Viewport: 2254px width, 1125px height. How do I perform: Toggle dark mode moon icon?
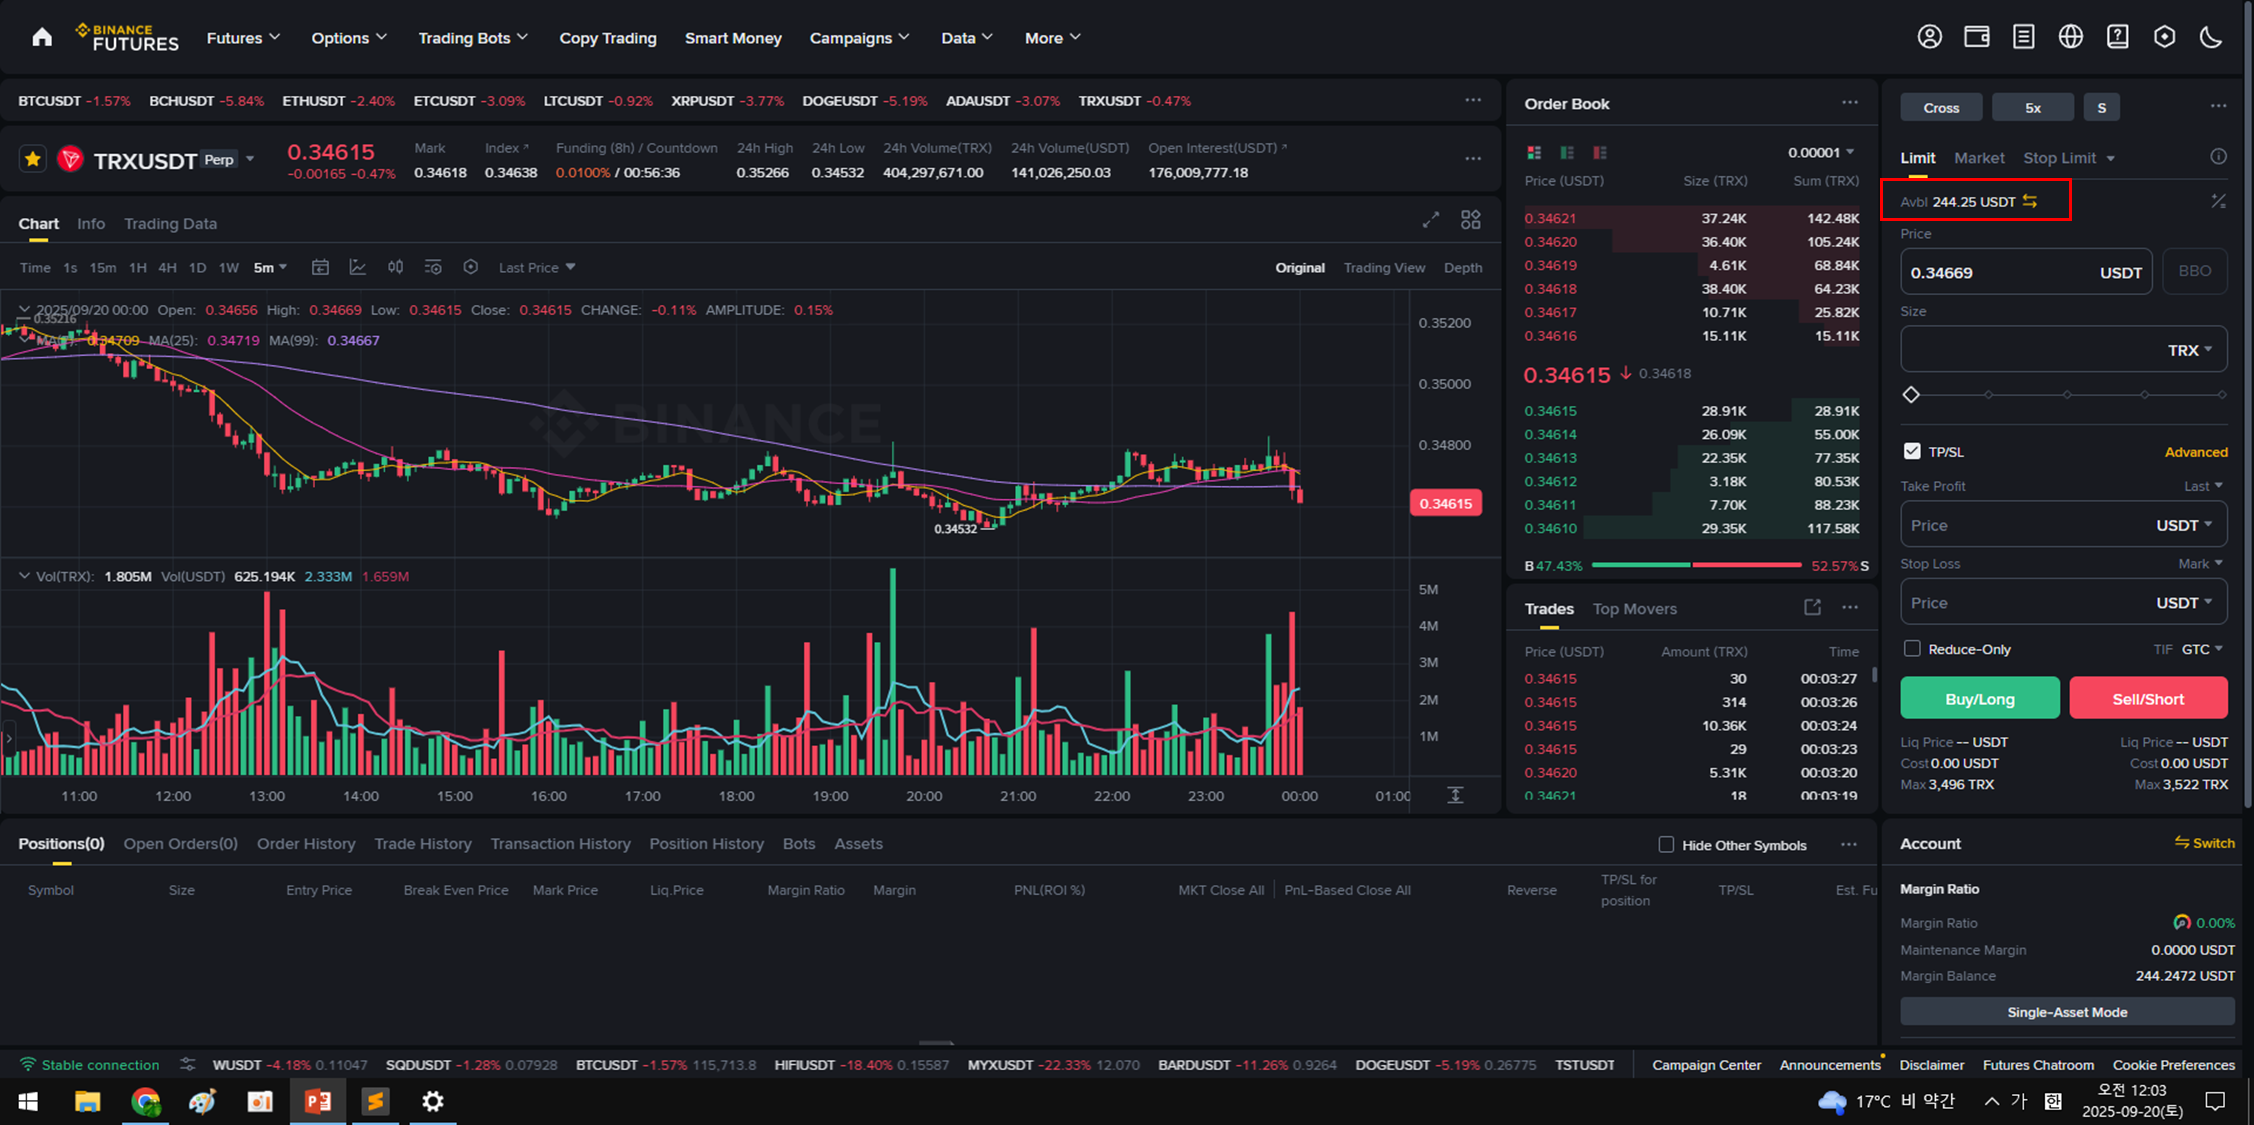tap(2211, 37)
